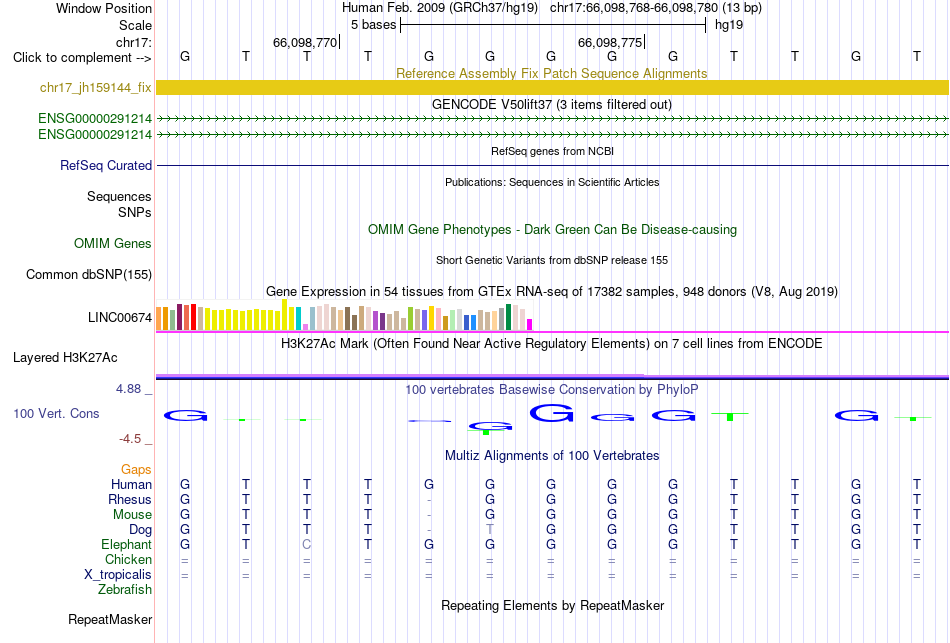Click the gap dash in the Mouse row
Image resolution: width=950 pixels, height=643 pixels.
[x=429, y=515]
